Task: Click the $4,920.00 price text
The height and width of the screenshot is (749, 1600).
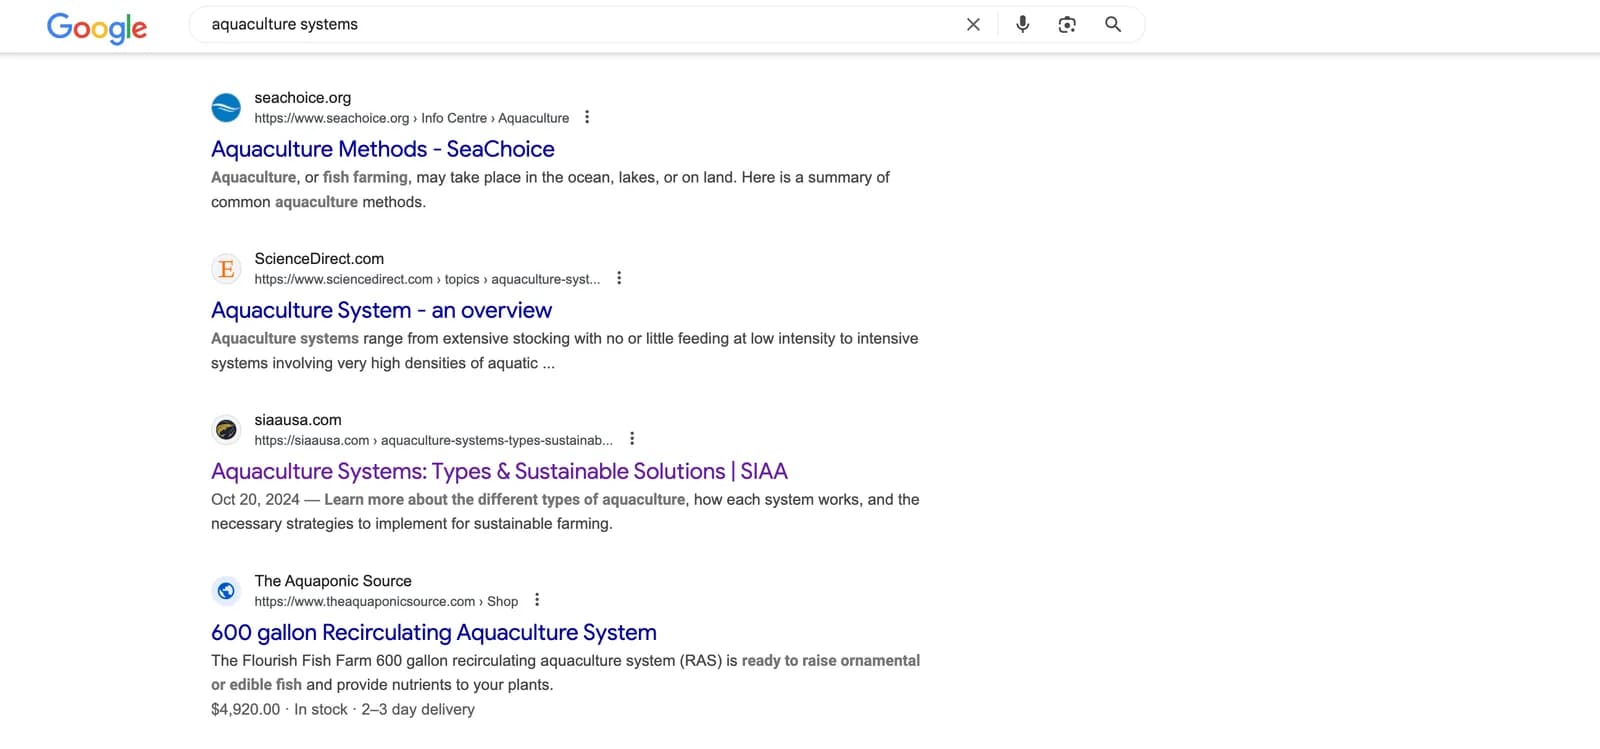Action: [246, 709]
